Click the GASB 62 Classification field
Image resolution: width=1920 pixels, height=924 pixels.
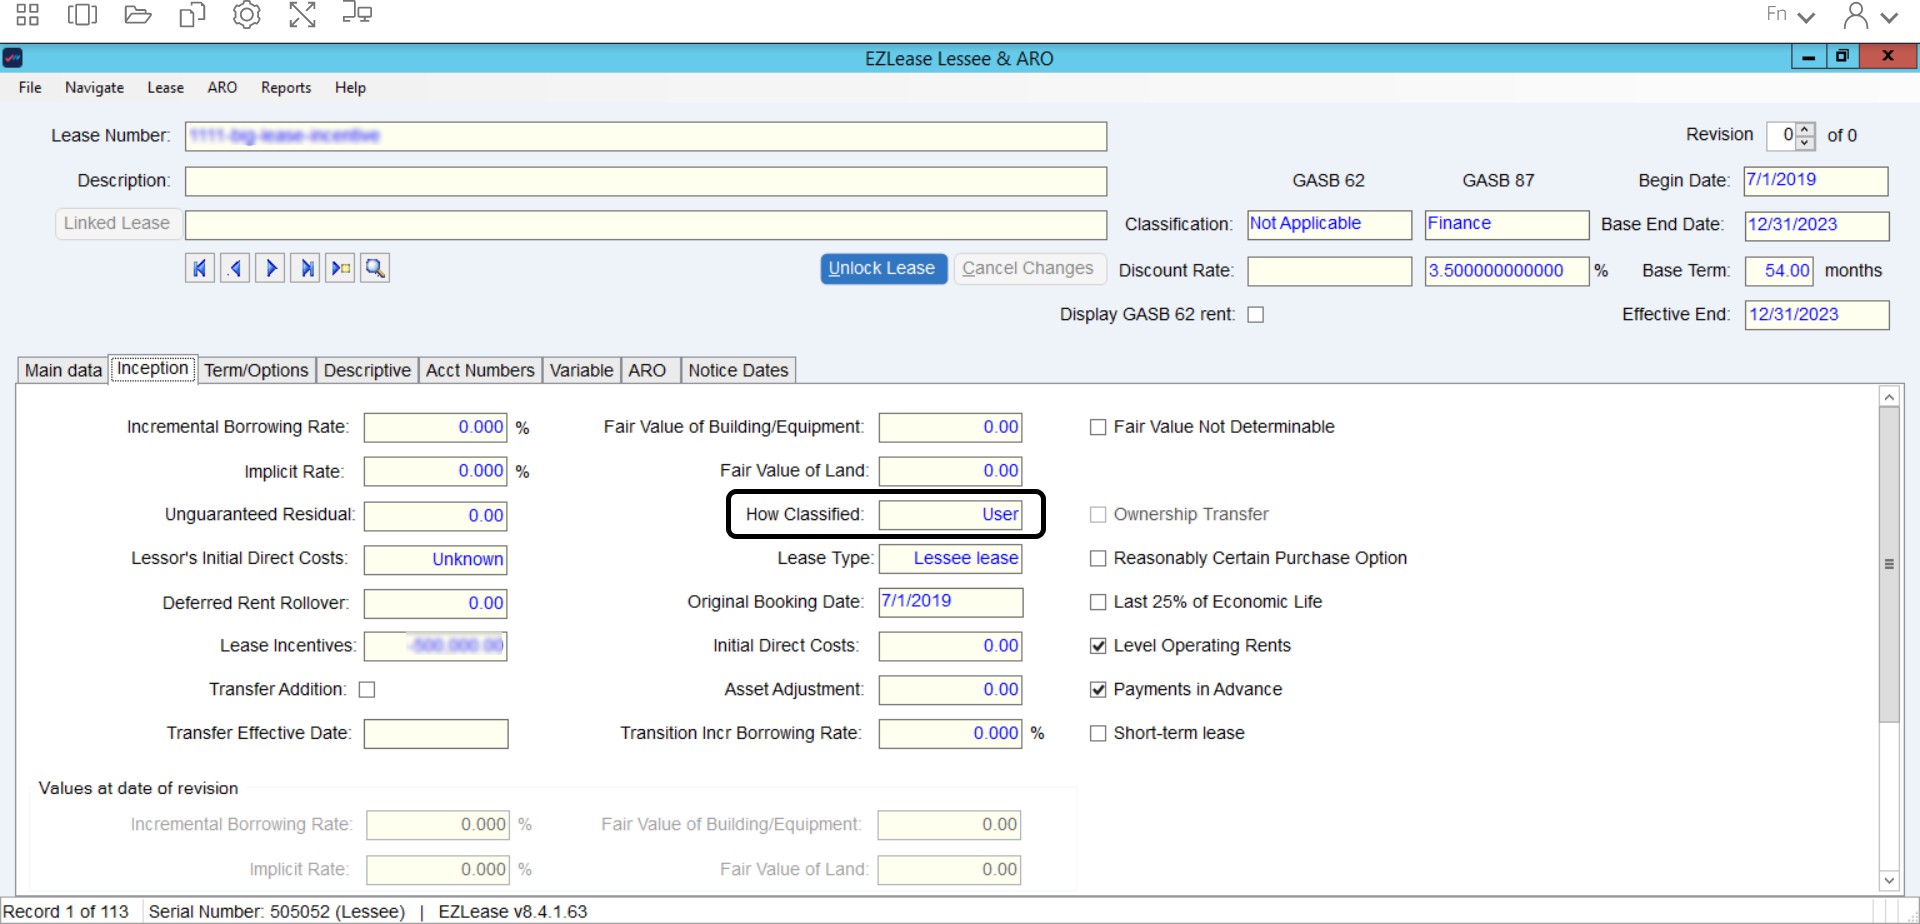(1329, 224)
